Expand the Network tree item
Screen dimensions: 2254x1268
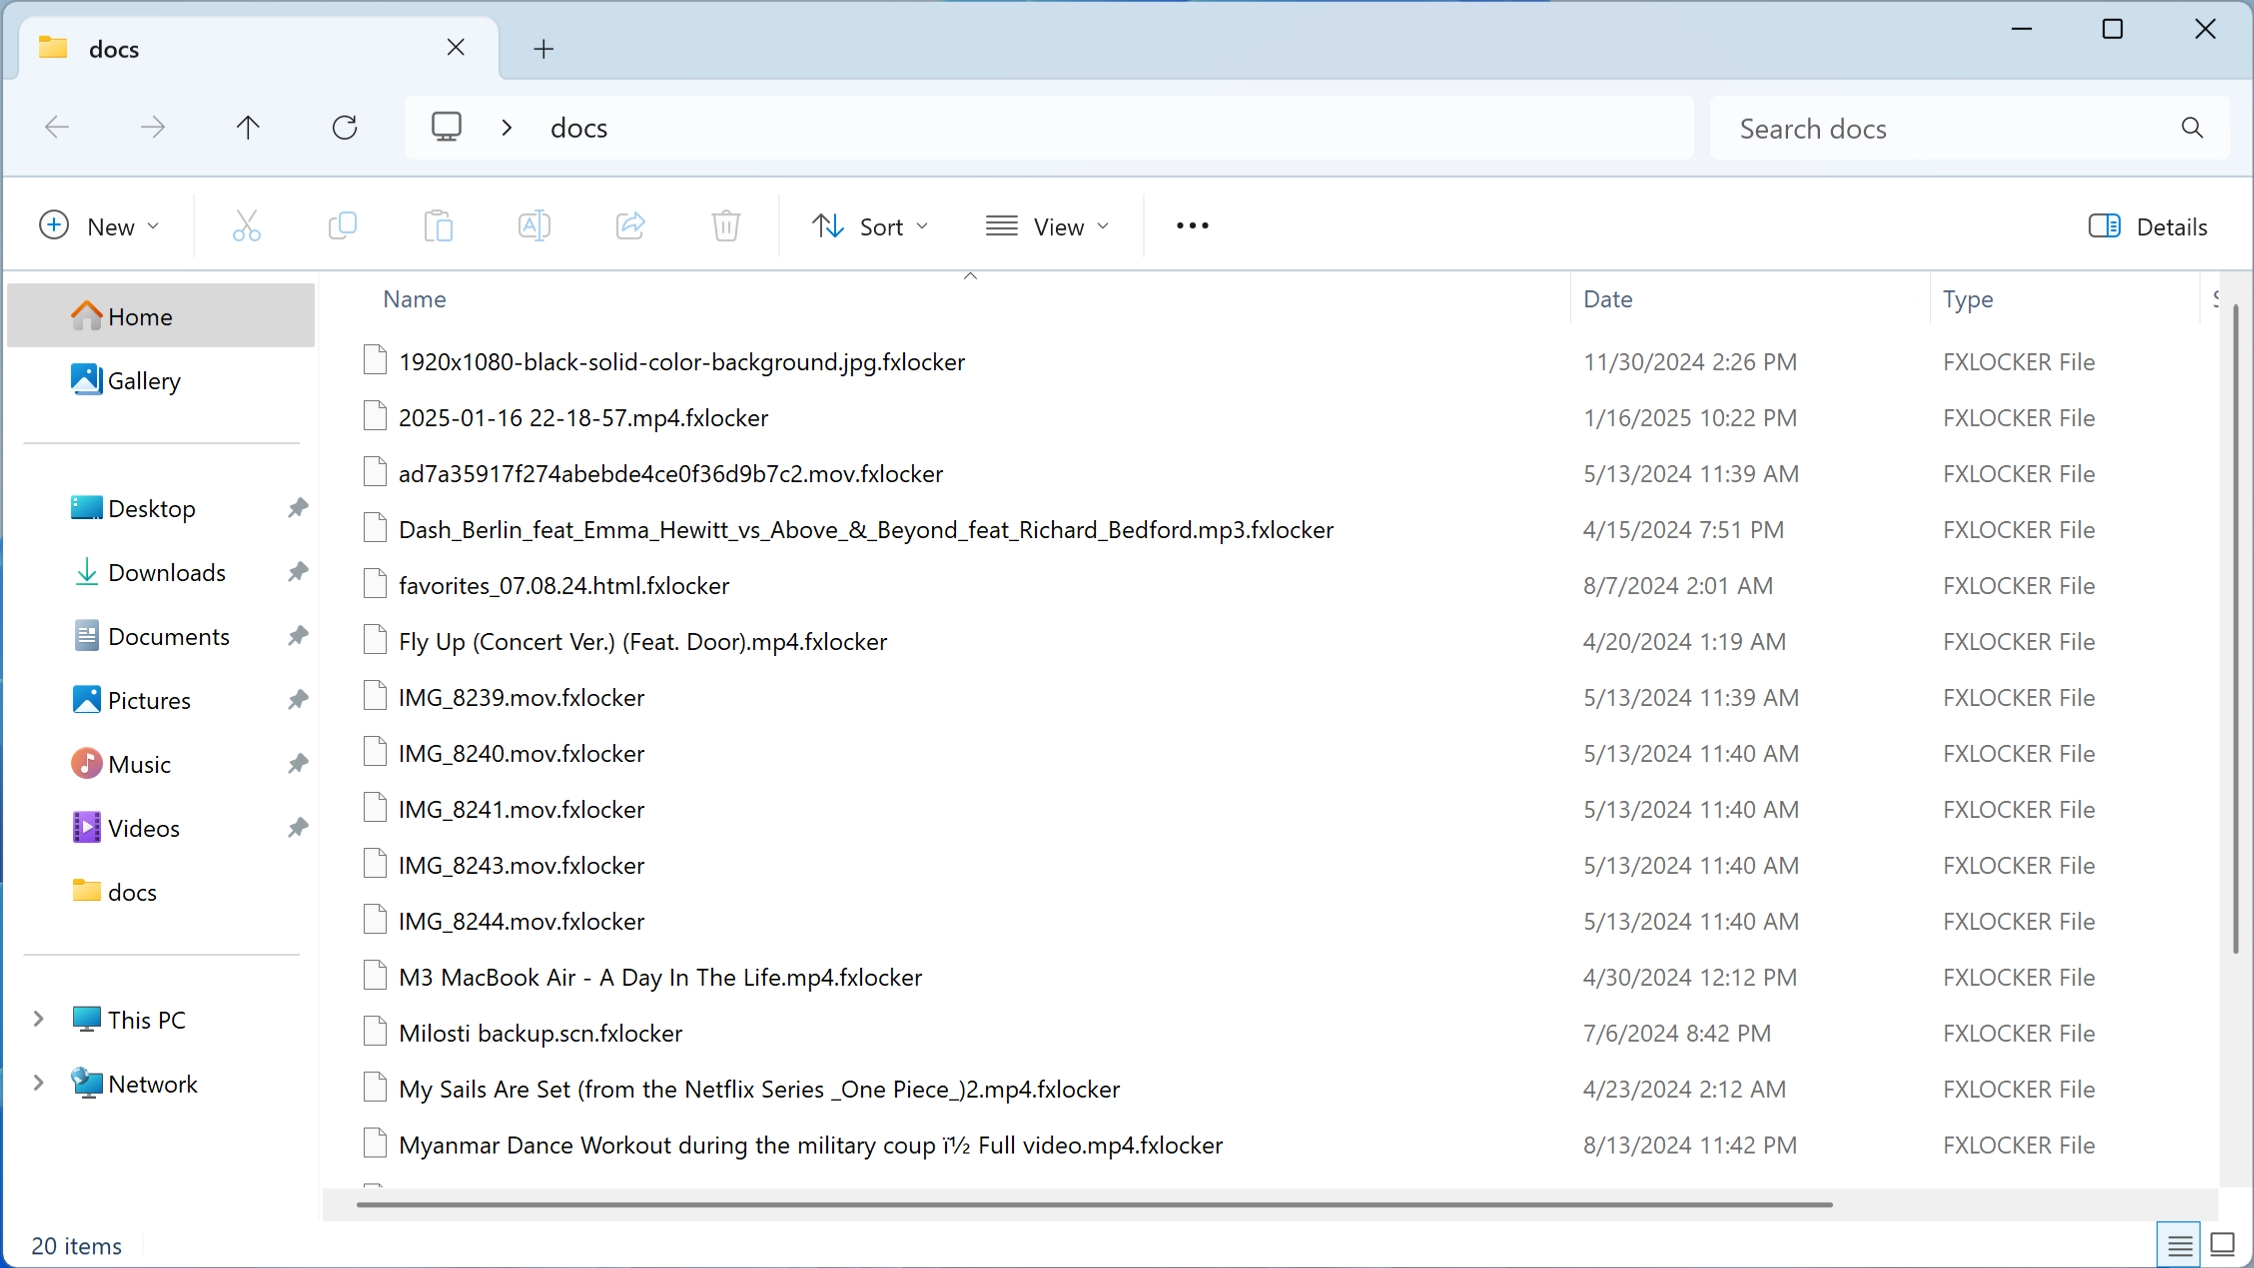[37, 1084]
